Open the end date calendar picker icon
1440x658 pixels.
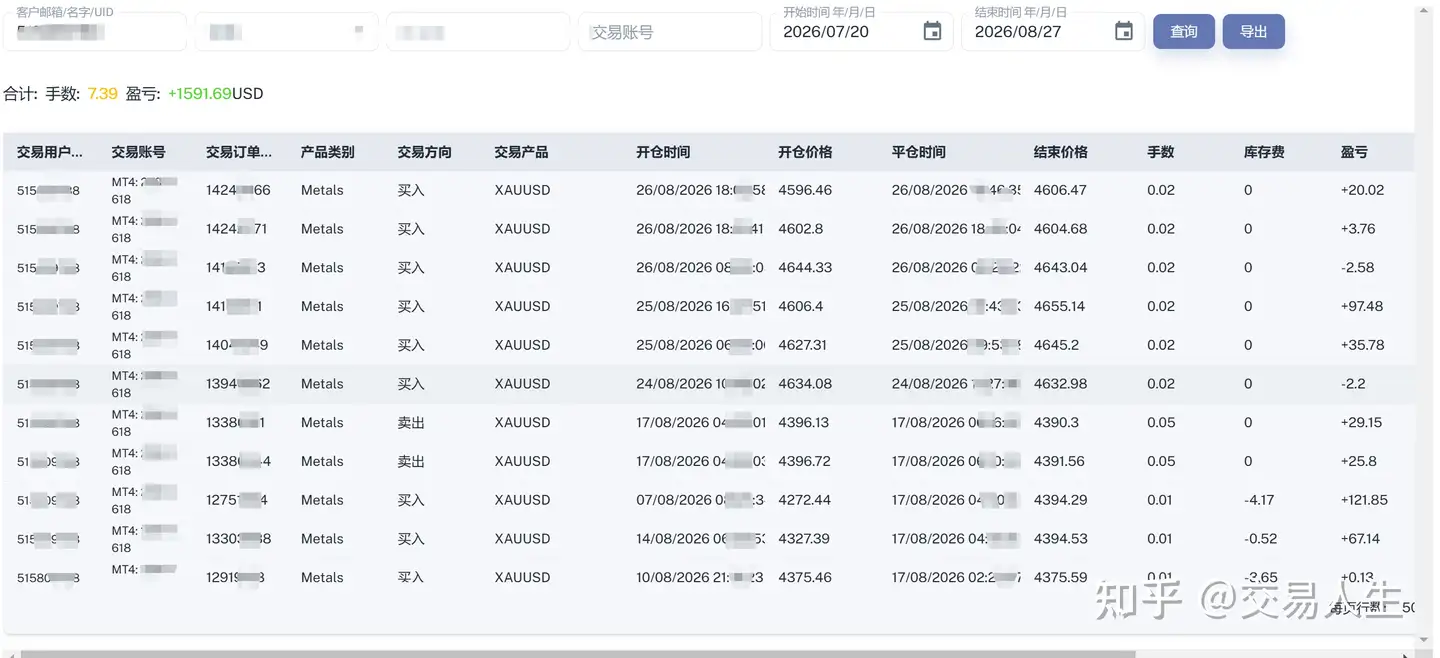[1124, 32]
